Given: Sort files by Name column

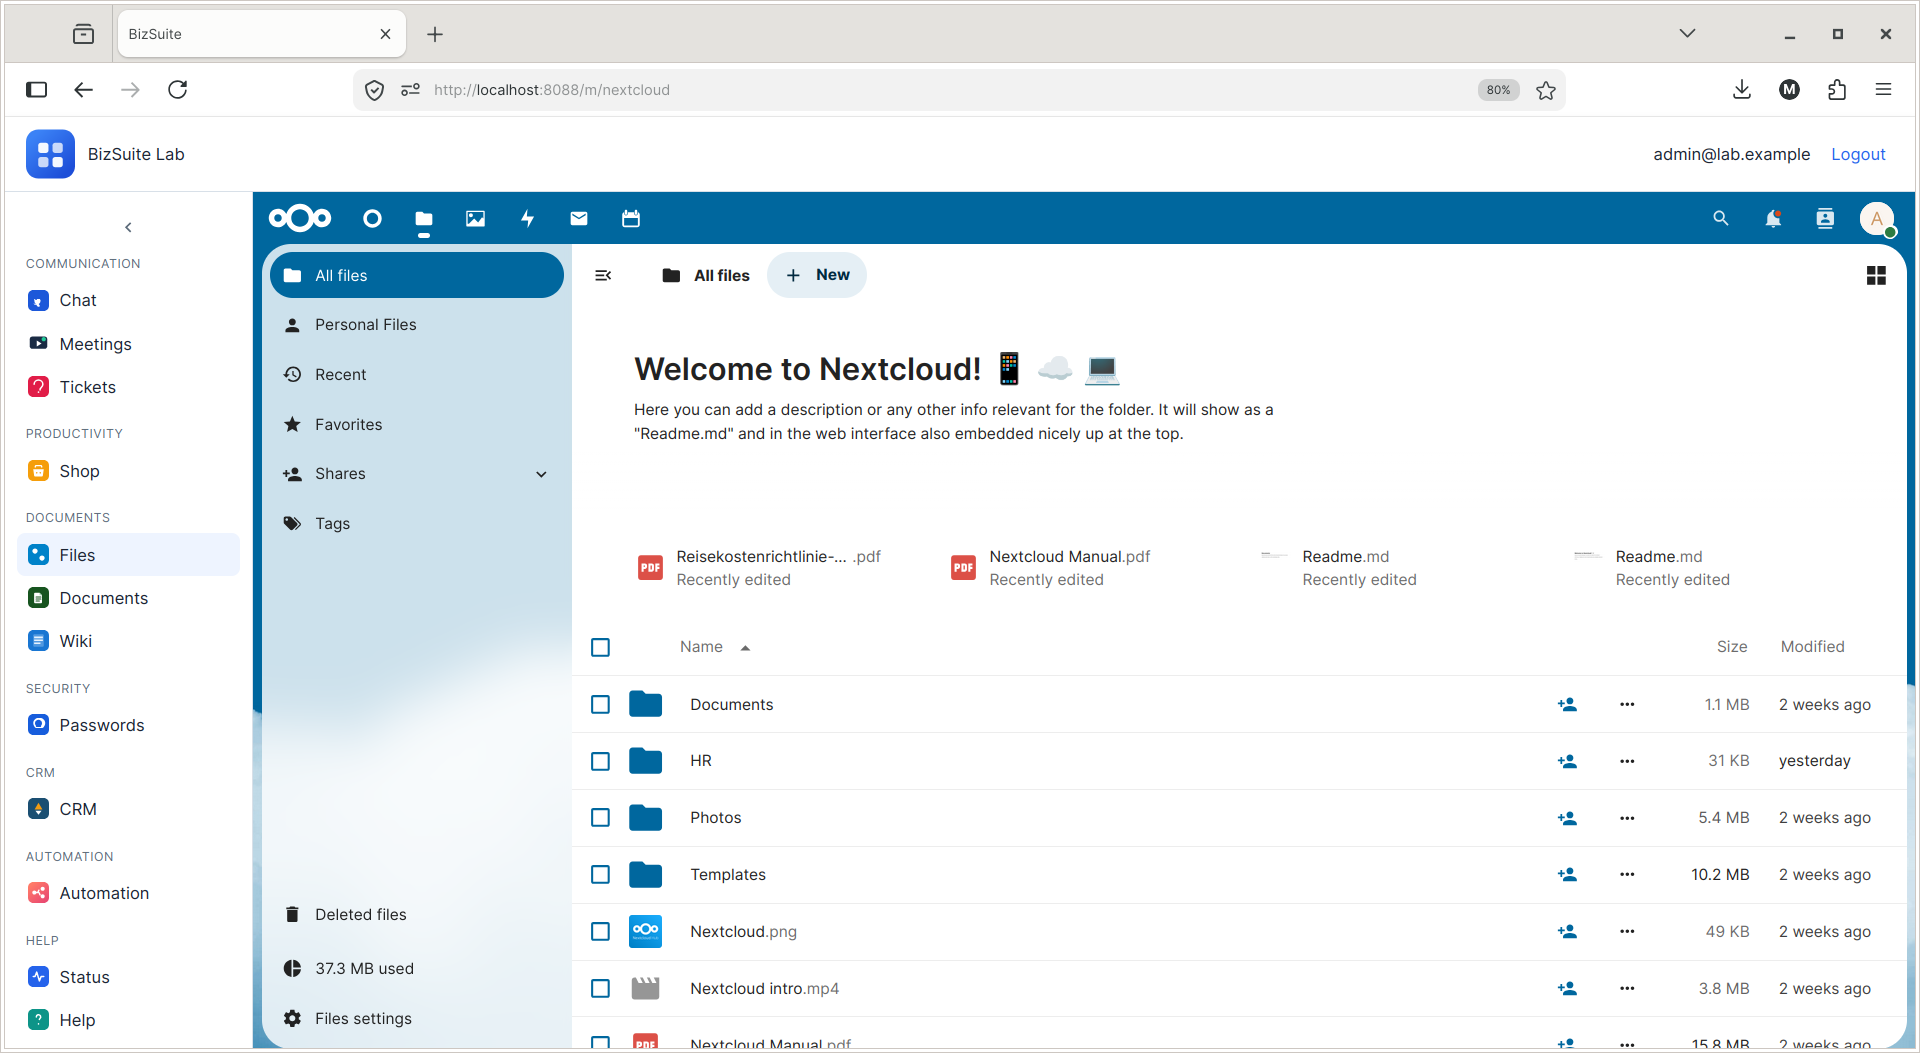Looking at the screenshot, I should point(714,647).
